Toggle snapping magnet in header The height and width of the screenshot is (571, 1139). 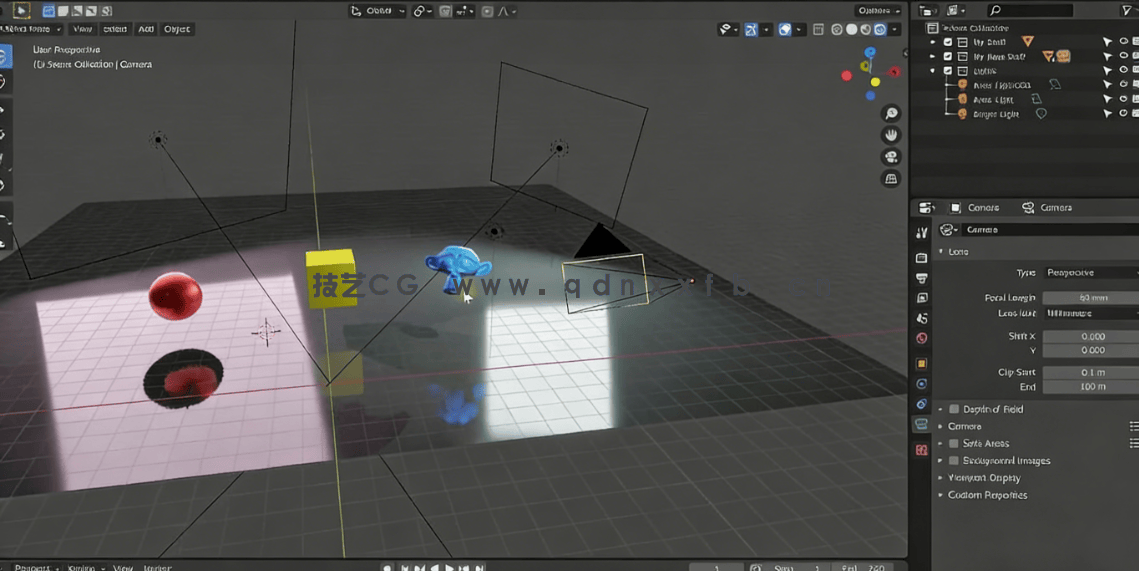[x=446, y=11]
